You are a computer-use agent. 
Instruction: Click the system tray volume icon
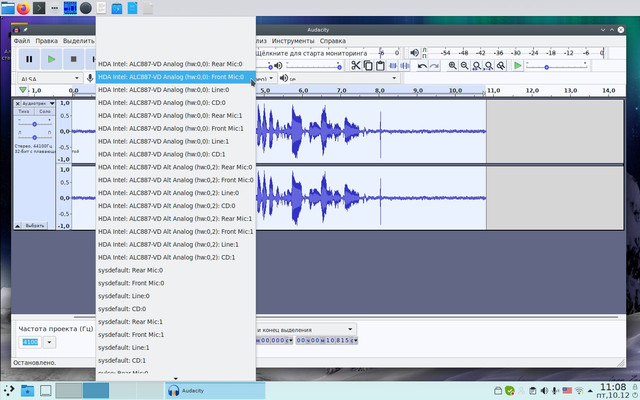[x=544, y=391]
